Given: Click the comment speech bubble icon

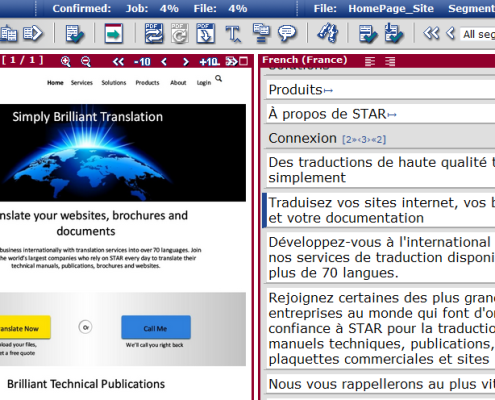Looking at the screenshot, I should (287, 33).
